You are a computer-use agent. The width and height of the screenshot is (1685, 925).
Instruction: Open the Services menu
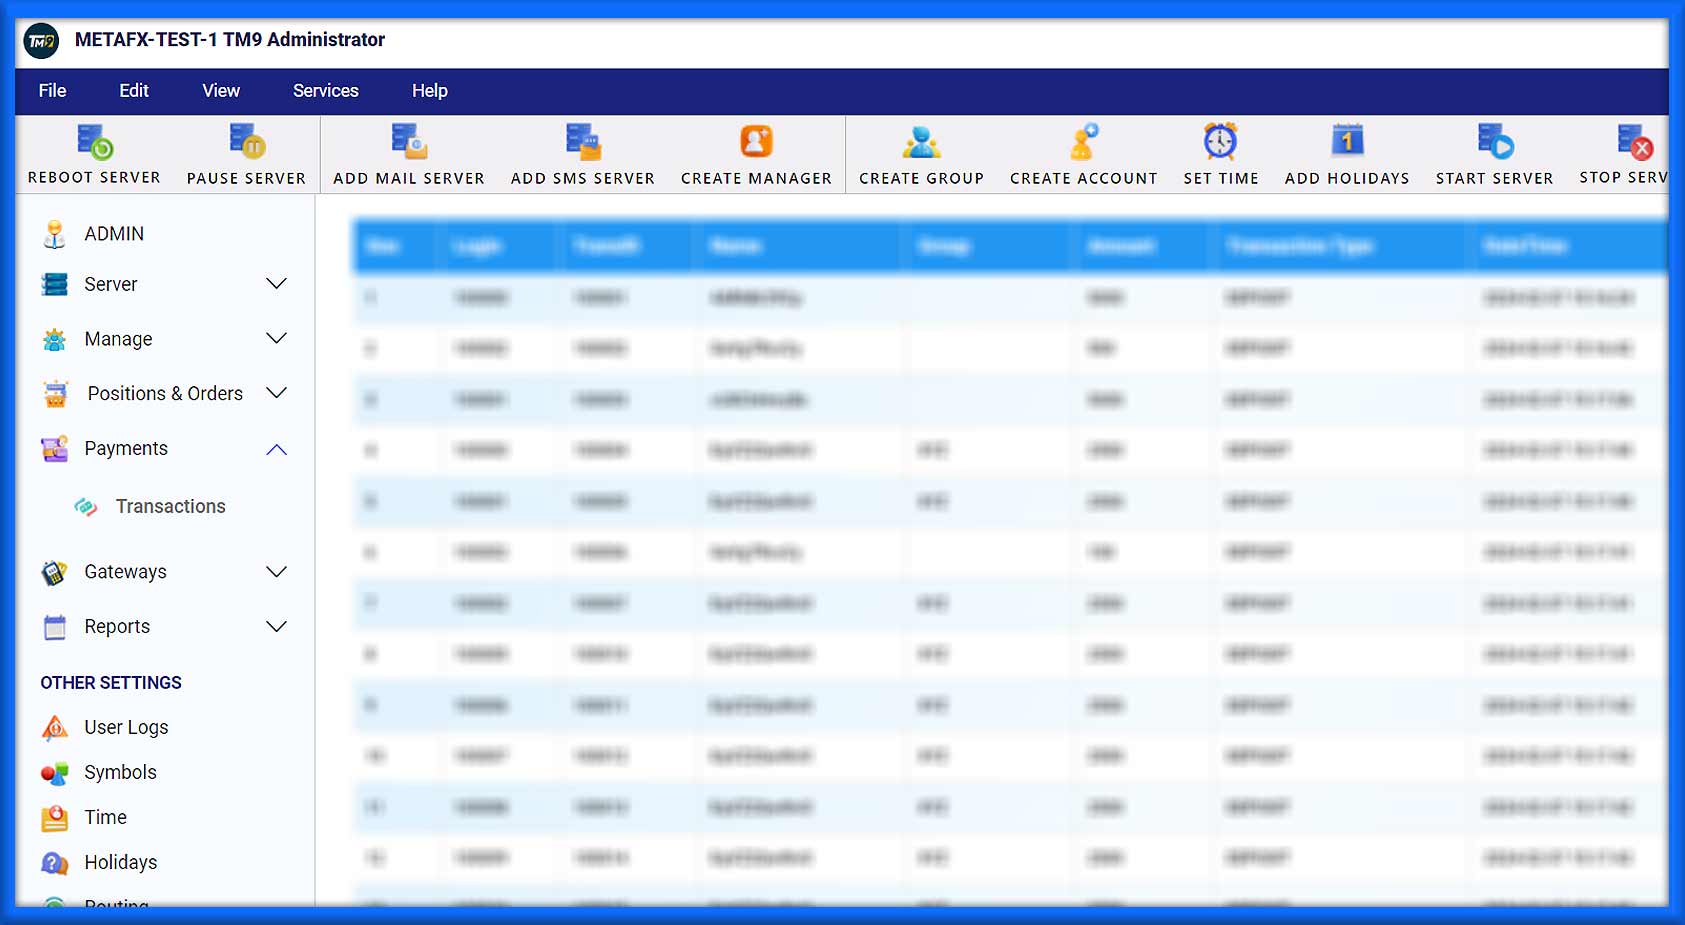pos(325,90)
